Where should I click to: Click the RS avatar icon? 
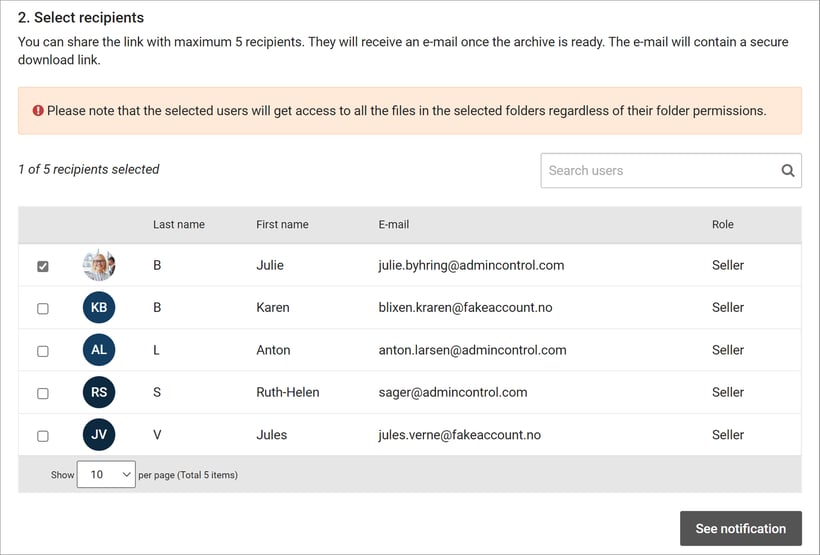click(x=99, y=392)
